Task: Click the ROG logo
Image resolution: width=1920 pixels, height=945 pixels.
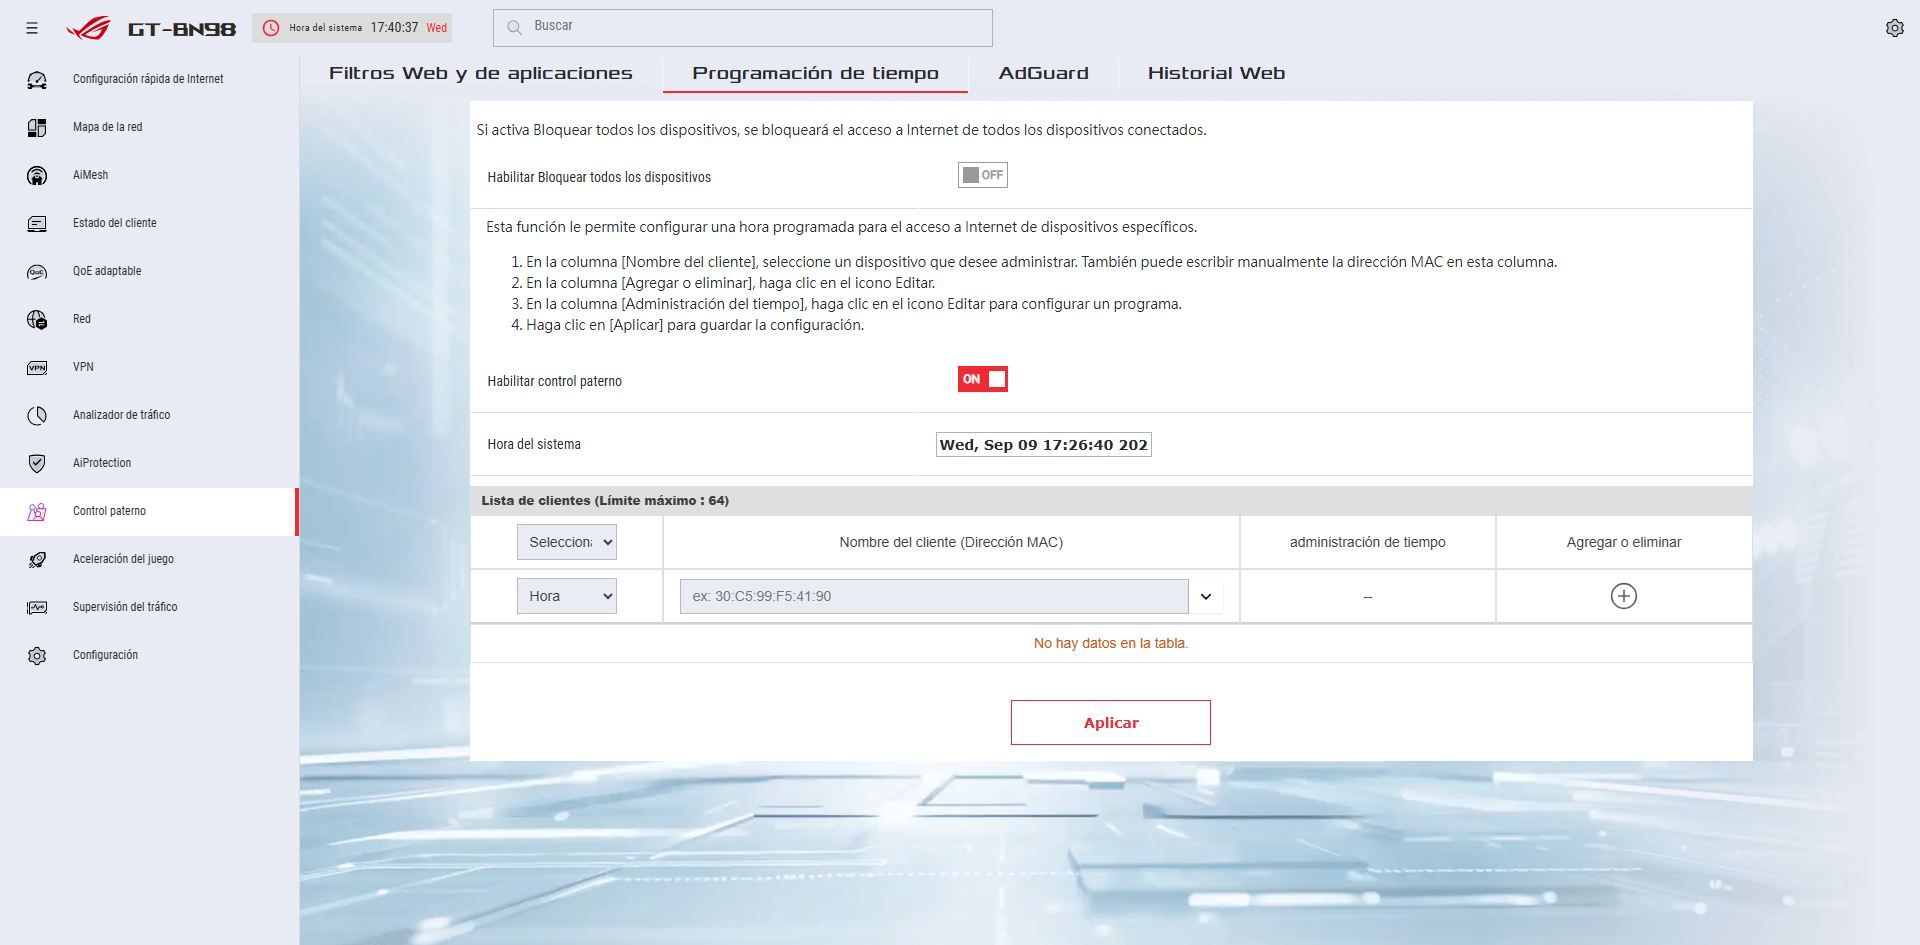Action: (88, 28)
